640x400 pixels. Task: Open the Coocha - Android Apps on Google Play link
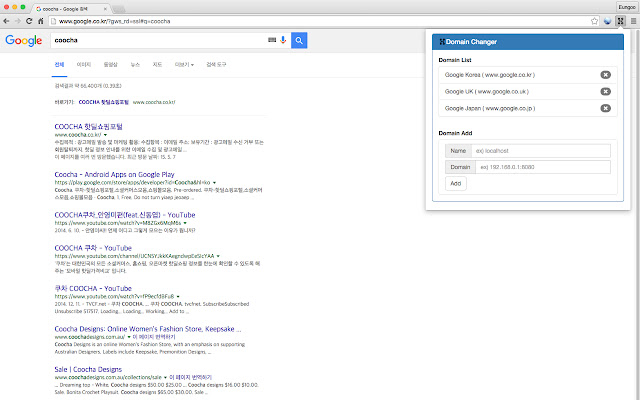click(114, 174)
